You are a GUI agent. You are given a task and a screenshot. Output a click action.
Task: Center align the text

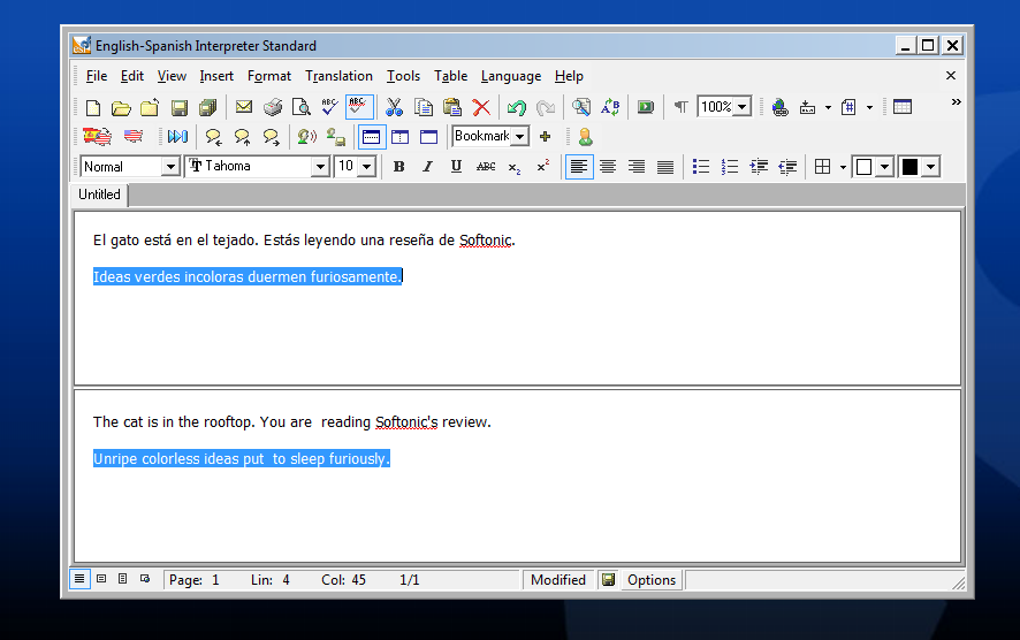click(x=608, y=167)
